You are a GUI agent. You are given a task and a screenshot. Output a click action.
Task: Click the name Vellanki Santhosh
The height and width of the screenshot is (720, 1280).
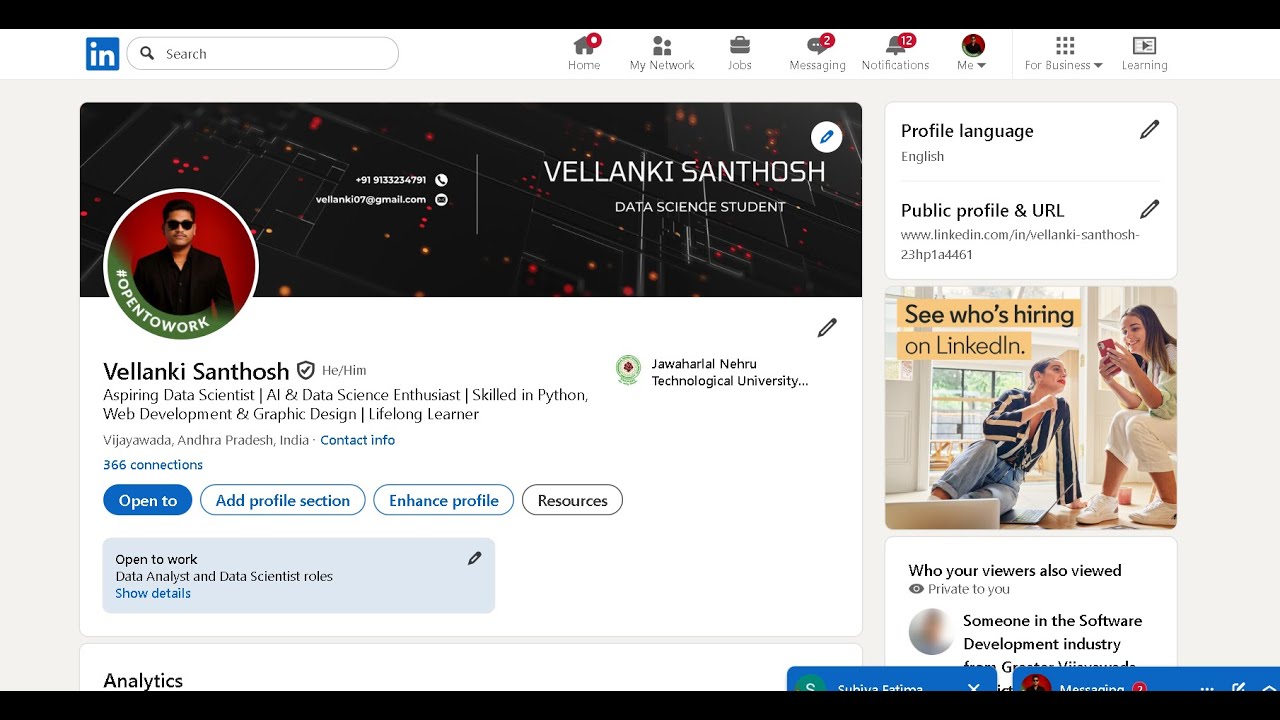(x=196, y=371)
